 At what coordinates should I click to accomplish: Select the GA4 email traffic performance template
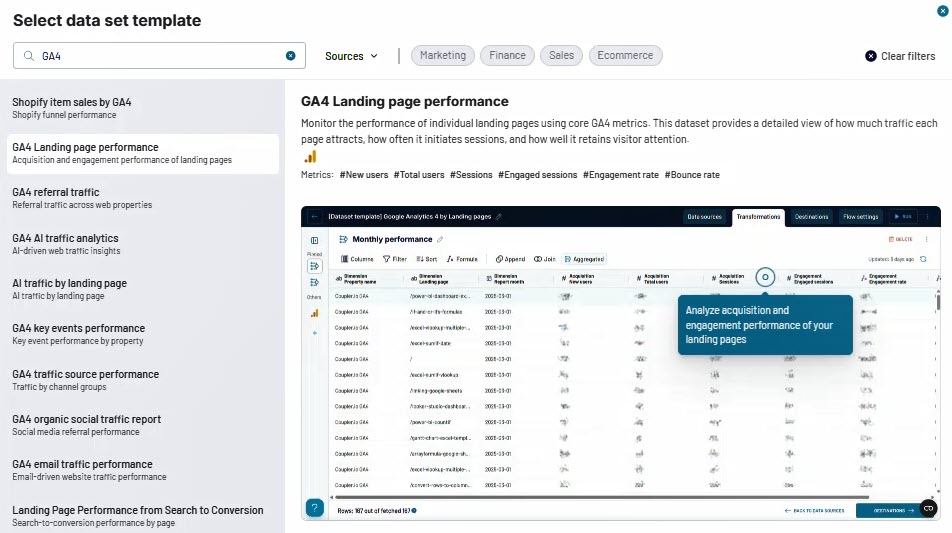[143, 470]
